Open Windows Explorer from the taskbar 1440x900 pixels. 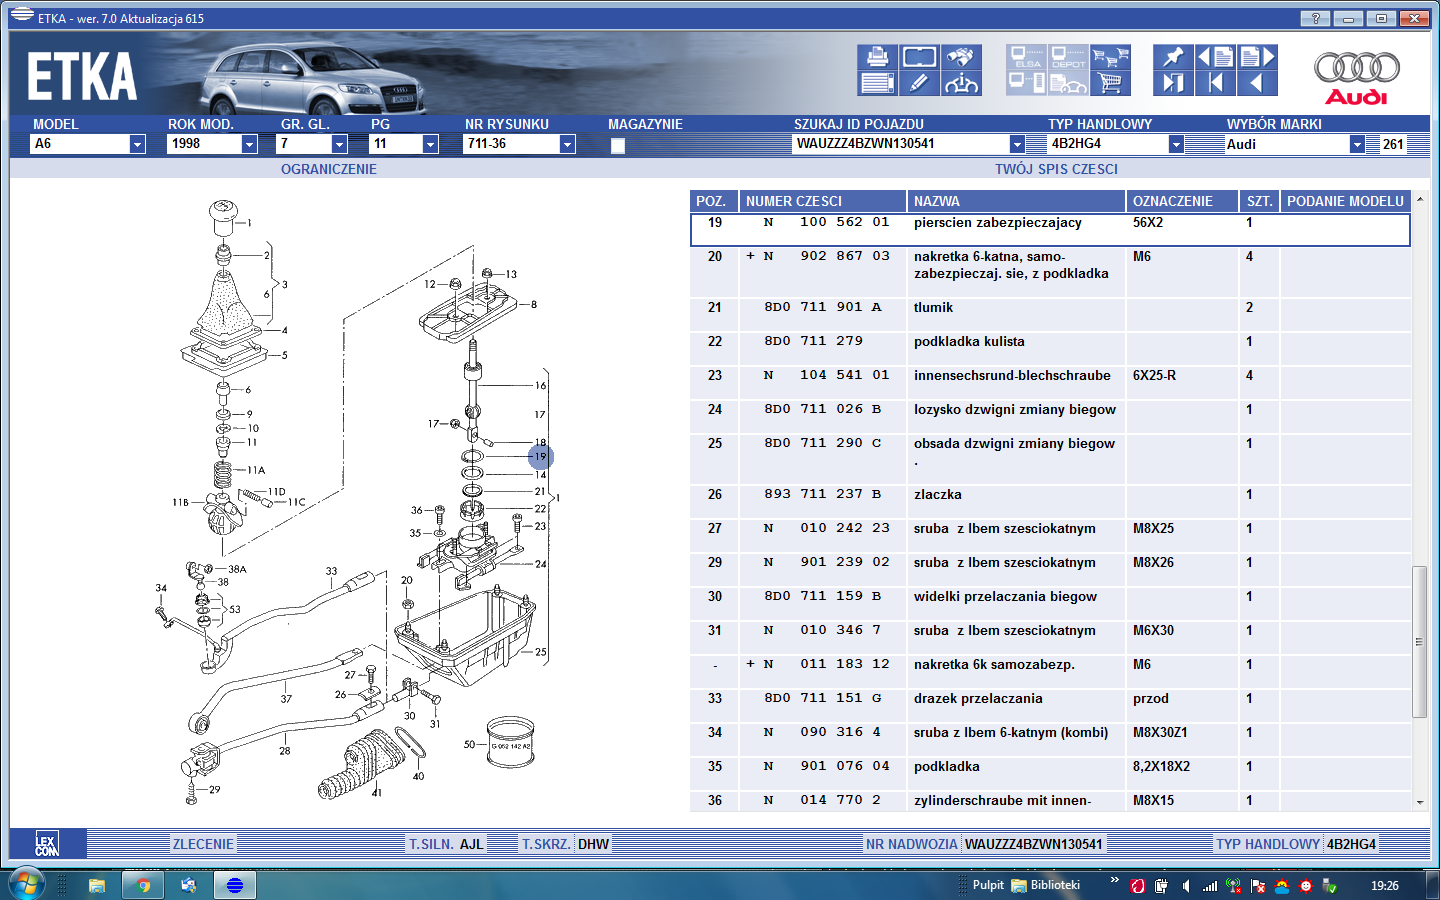(x=97, y=885)
